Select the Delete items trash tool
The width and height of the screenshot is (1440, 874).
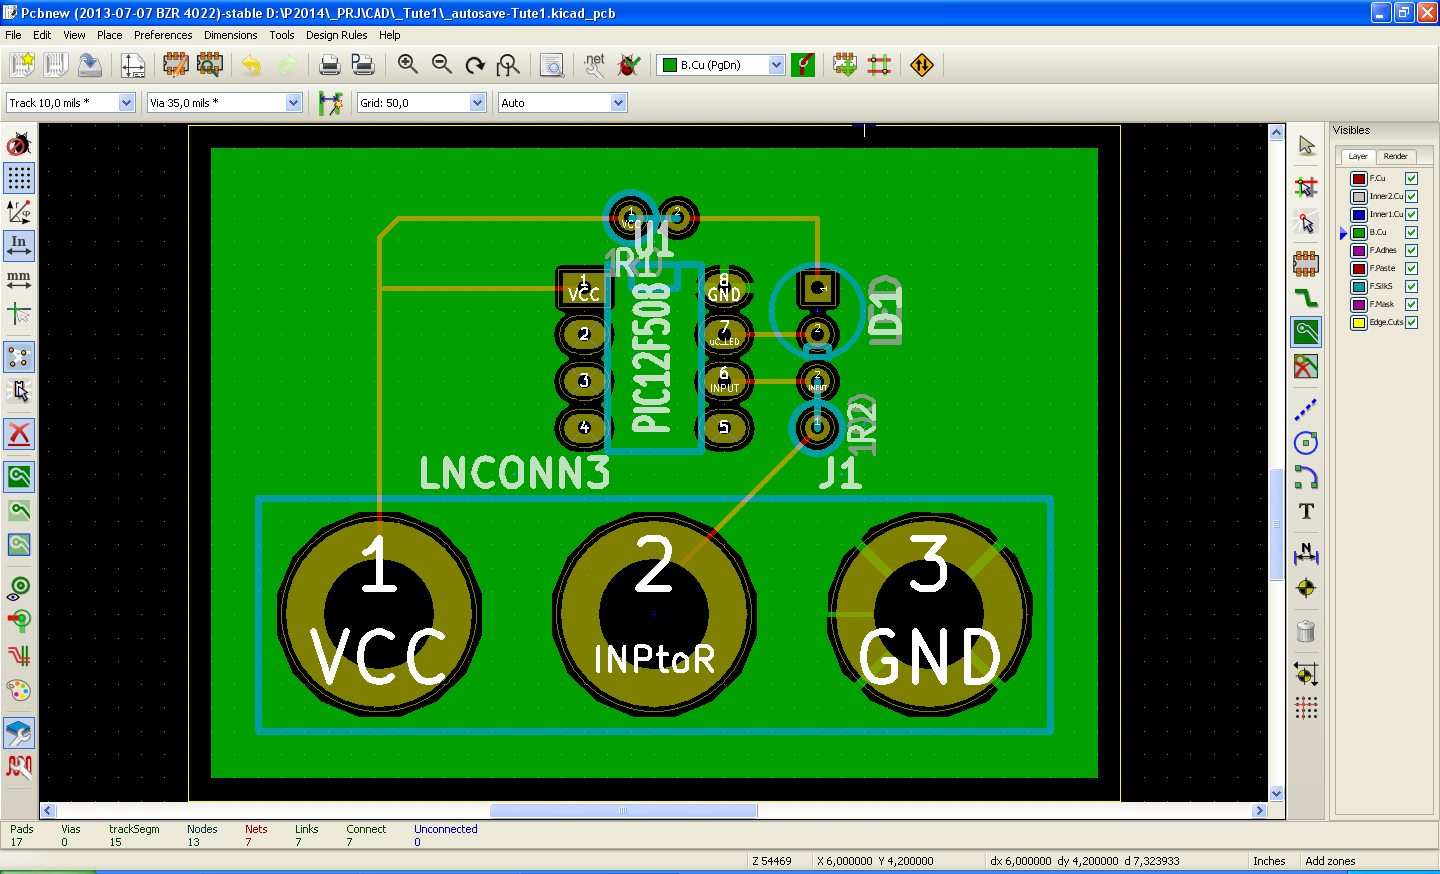(x=1306, y=631)
